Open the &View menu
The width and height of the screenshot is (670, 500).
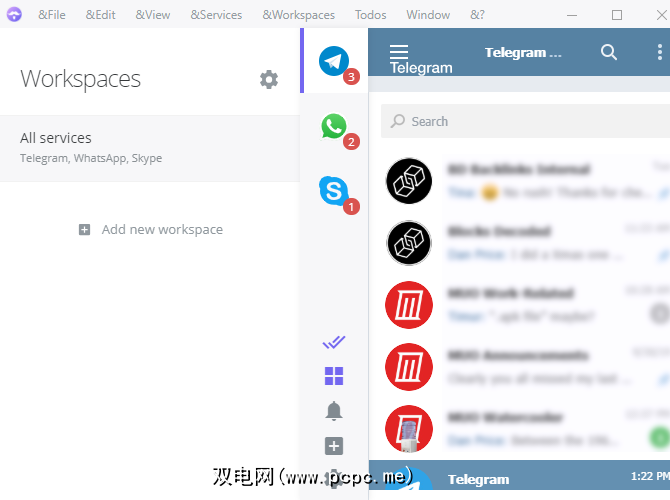click(153, 15)
